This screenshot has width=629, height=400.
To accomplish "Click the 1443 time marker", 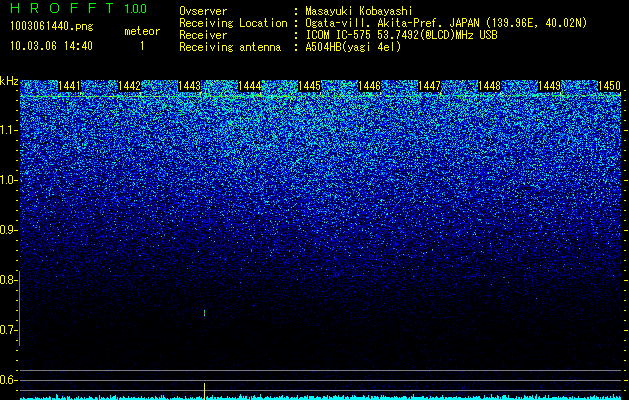I will point(189,86).
